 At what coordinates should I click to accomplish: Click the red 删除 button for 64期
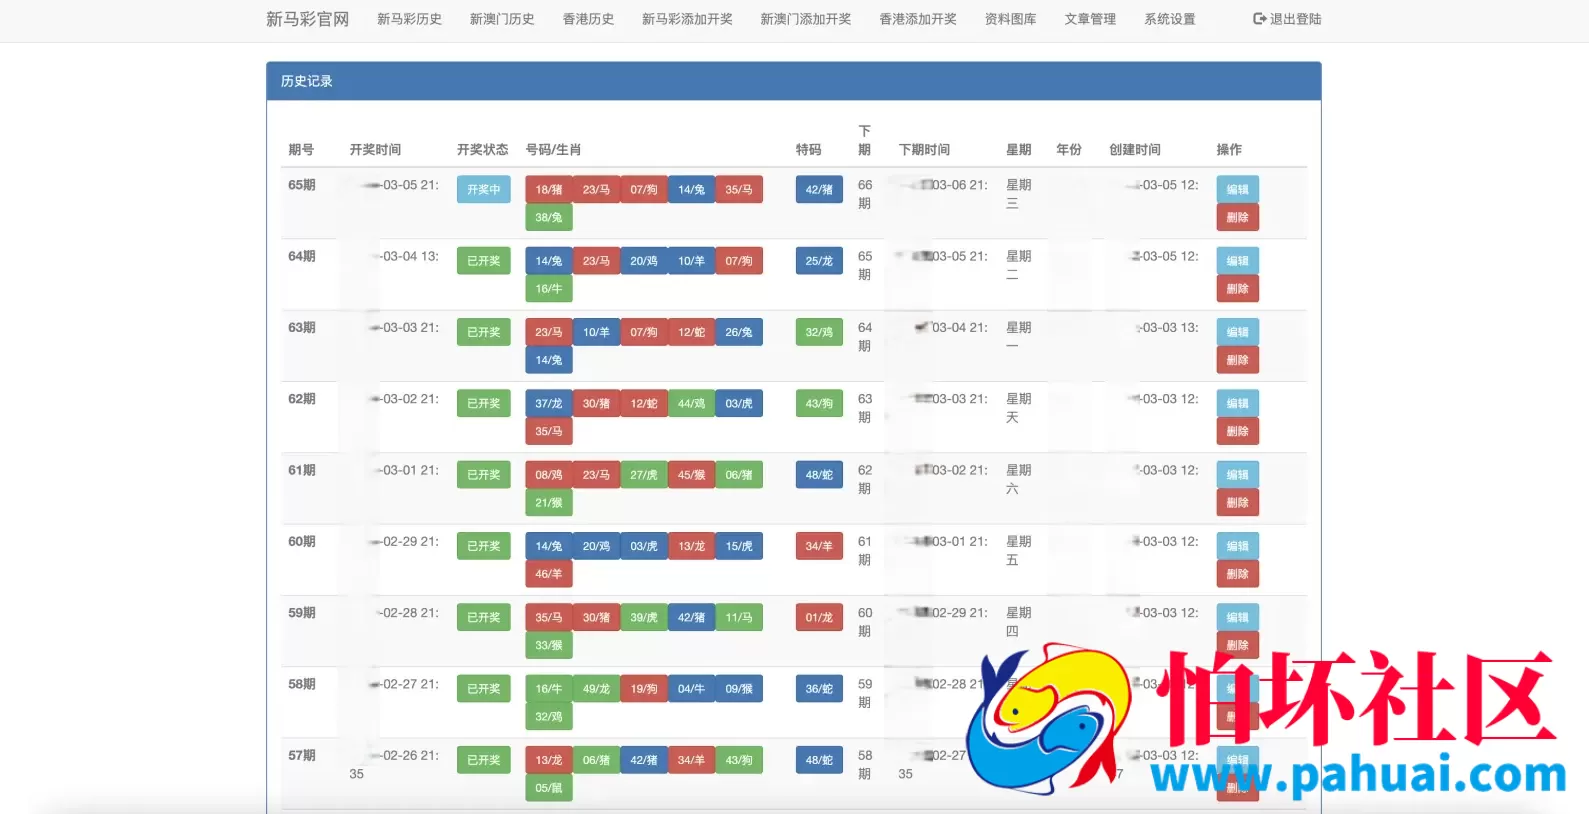1237,289
